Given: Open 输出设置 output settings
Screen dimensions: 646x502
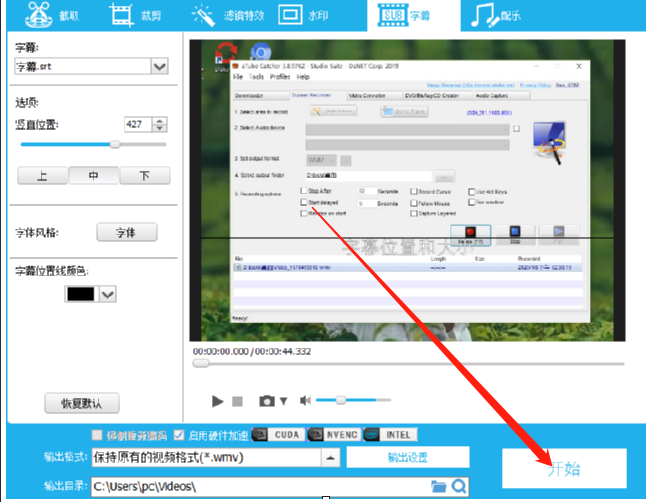Looking at the screenshot, I should coord(408,457).
